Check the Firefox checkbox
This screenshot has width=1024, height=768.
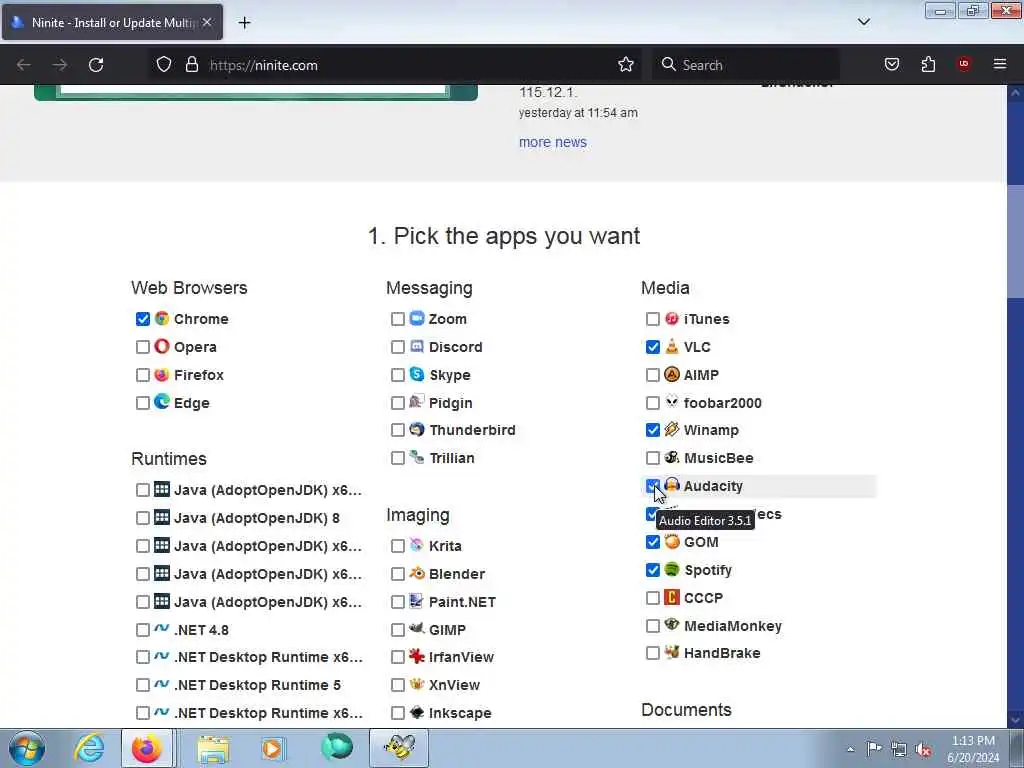(x=142, y=375)
